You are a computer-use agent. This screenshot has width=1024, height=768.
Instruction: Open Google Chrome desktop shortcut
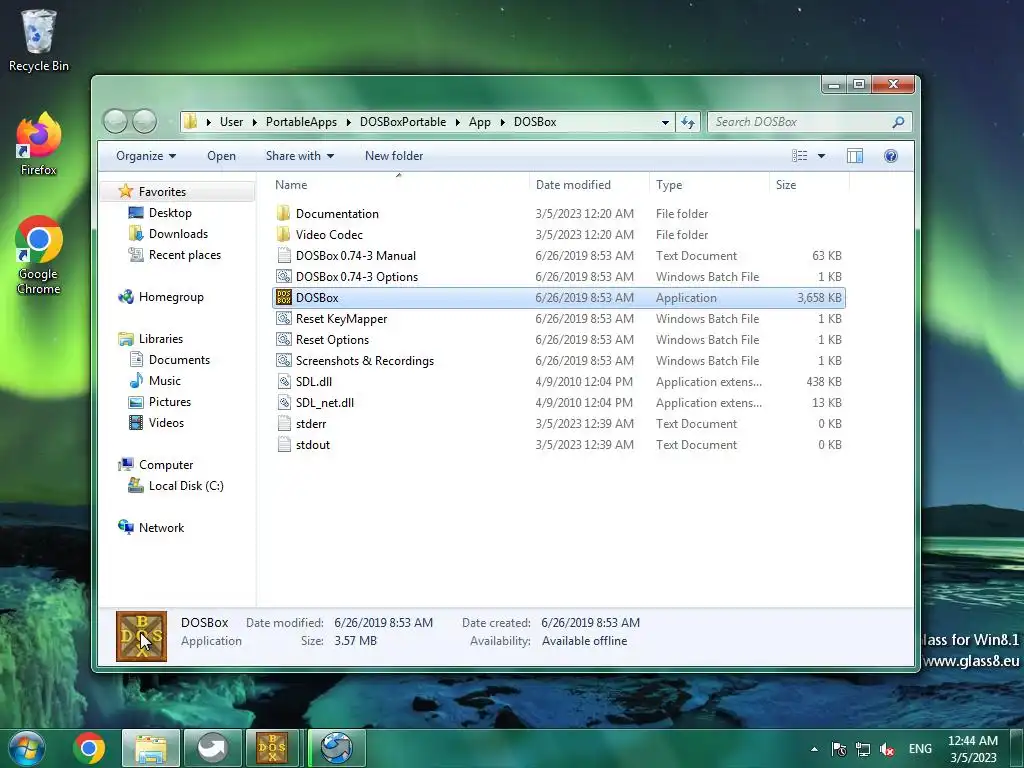pyautogui.click(x=39, y=255)
